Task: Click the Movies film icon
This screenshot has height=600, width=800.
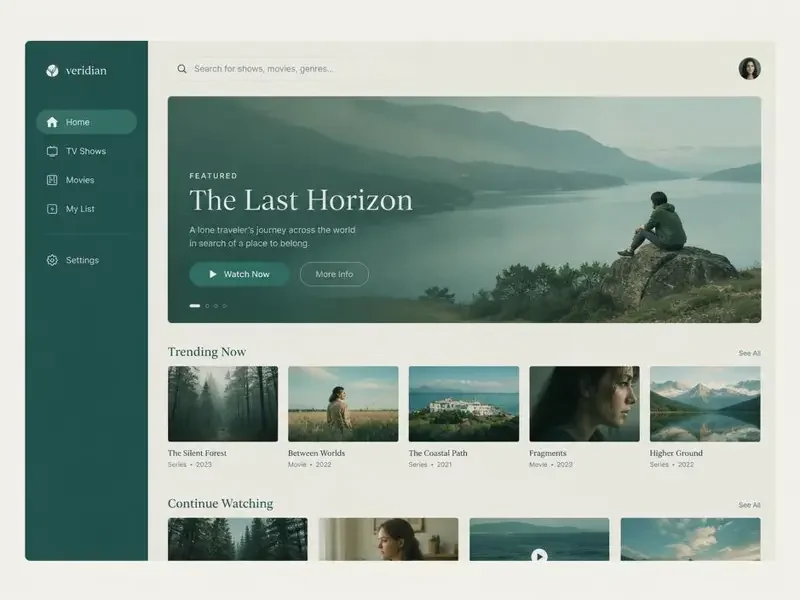Action: tap(52, 180)
